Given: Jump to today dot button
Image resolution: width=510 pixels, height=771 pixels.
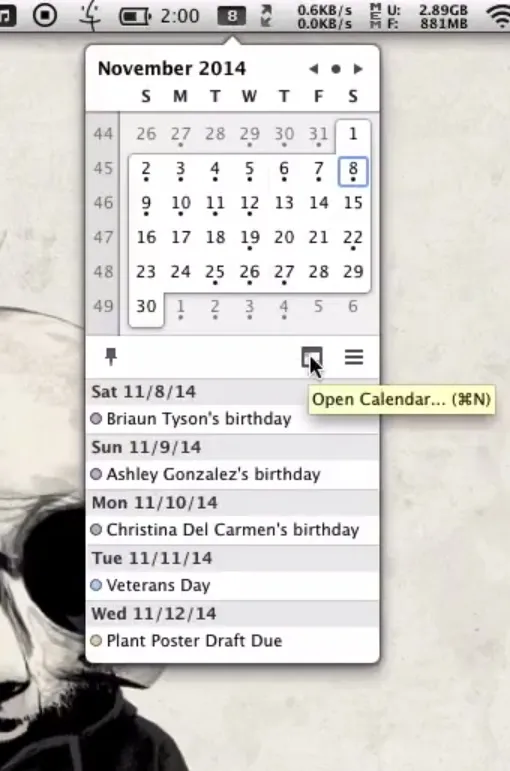Looking at the screenshot, I should pos(336,69).
